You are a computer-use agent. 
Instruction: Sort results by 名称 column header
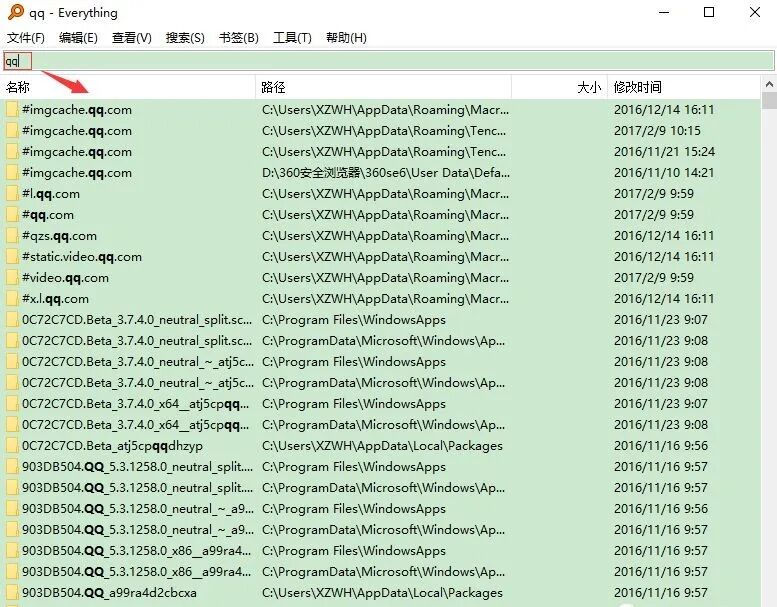129,87
